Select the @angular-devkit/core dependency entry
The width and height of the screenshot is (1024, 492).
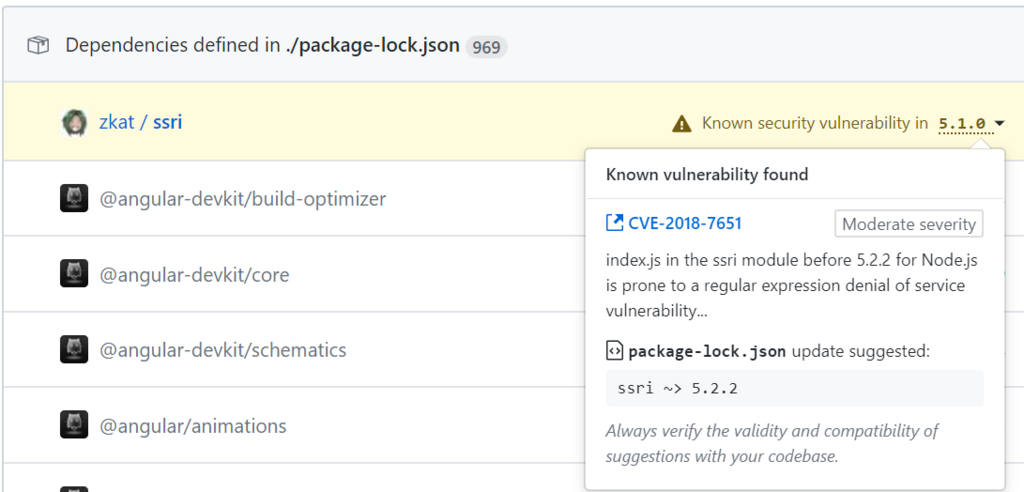[194, 274]
